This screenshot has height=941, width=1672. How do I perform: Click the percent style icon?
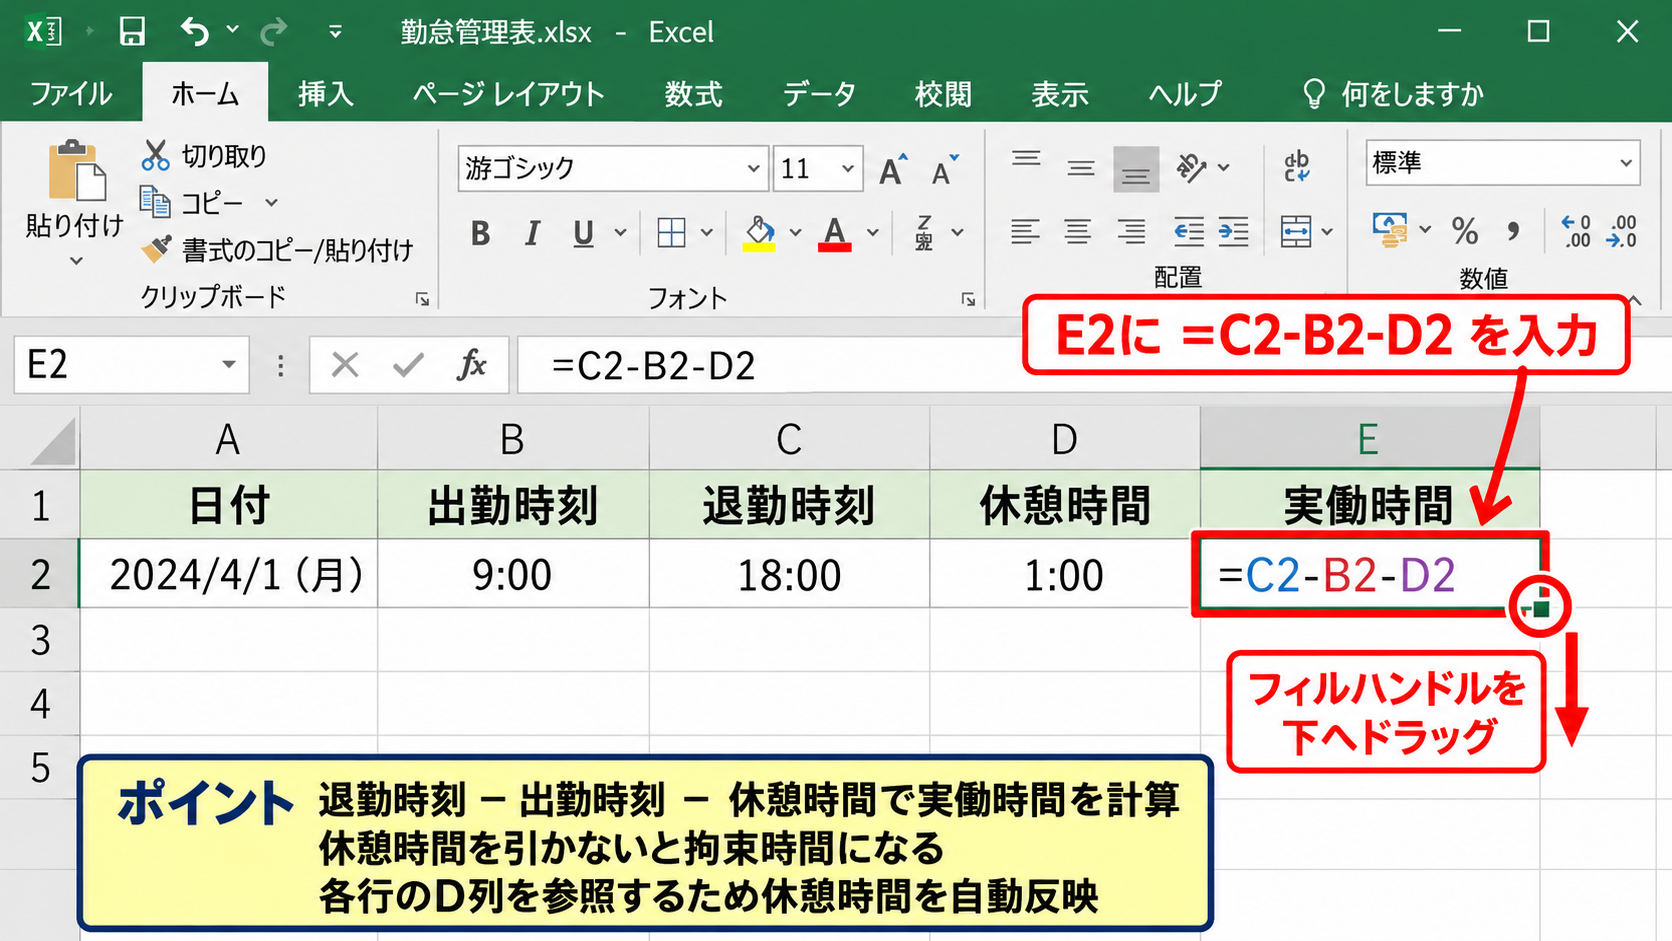click(x=1465, y=232)
